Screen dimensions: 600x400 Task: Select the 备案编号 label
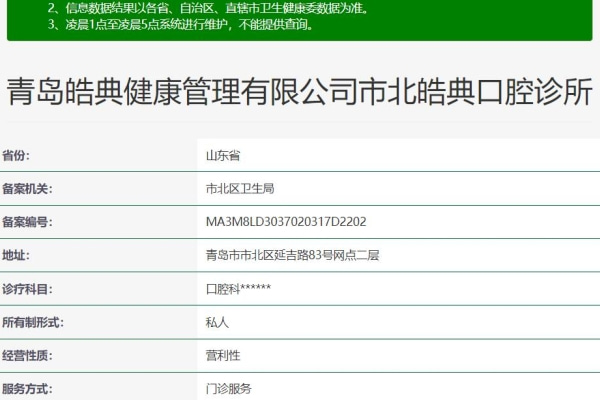[x=27, y=222]
